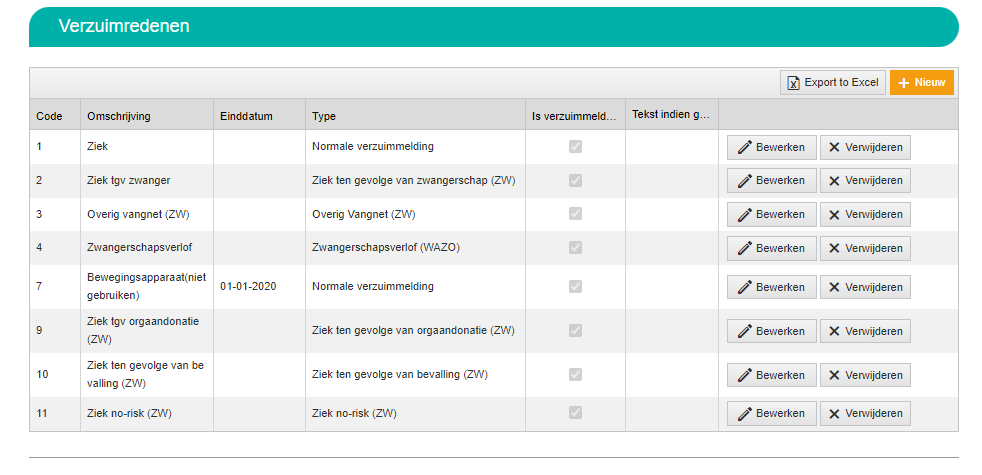Click the Excel icon in Export to Excel
982x475 pixels.
point(793,83)
